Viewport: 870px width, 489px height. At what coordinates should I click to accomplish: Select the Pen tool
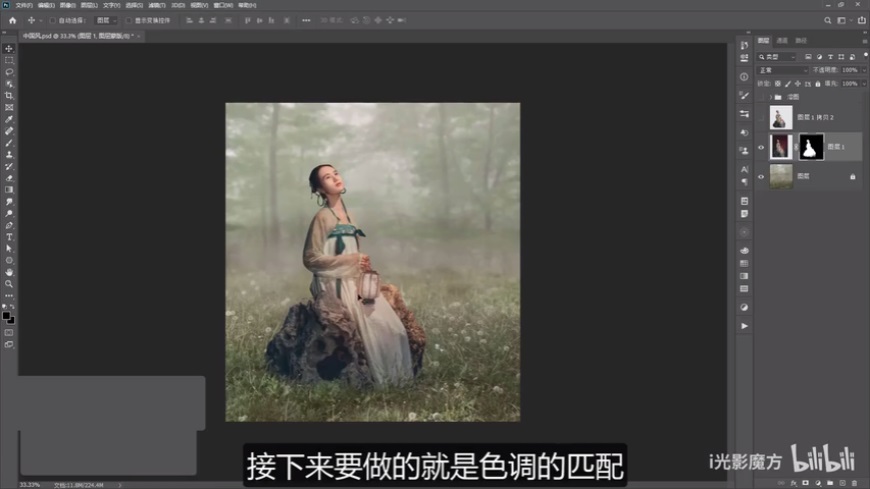click(x=9, y=225)
